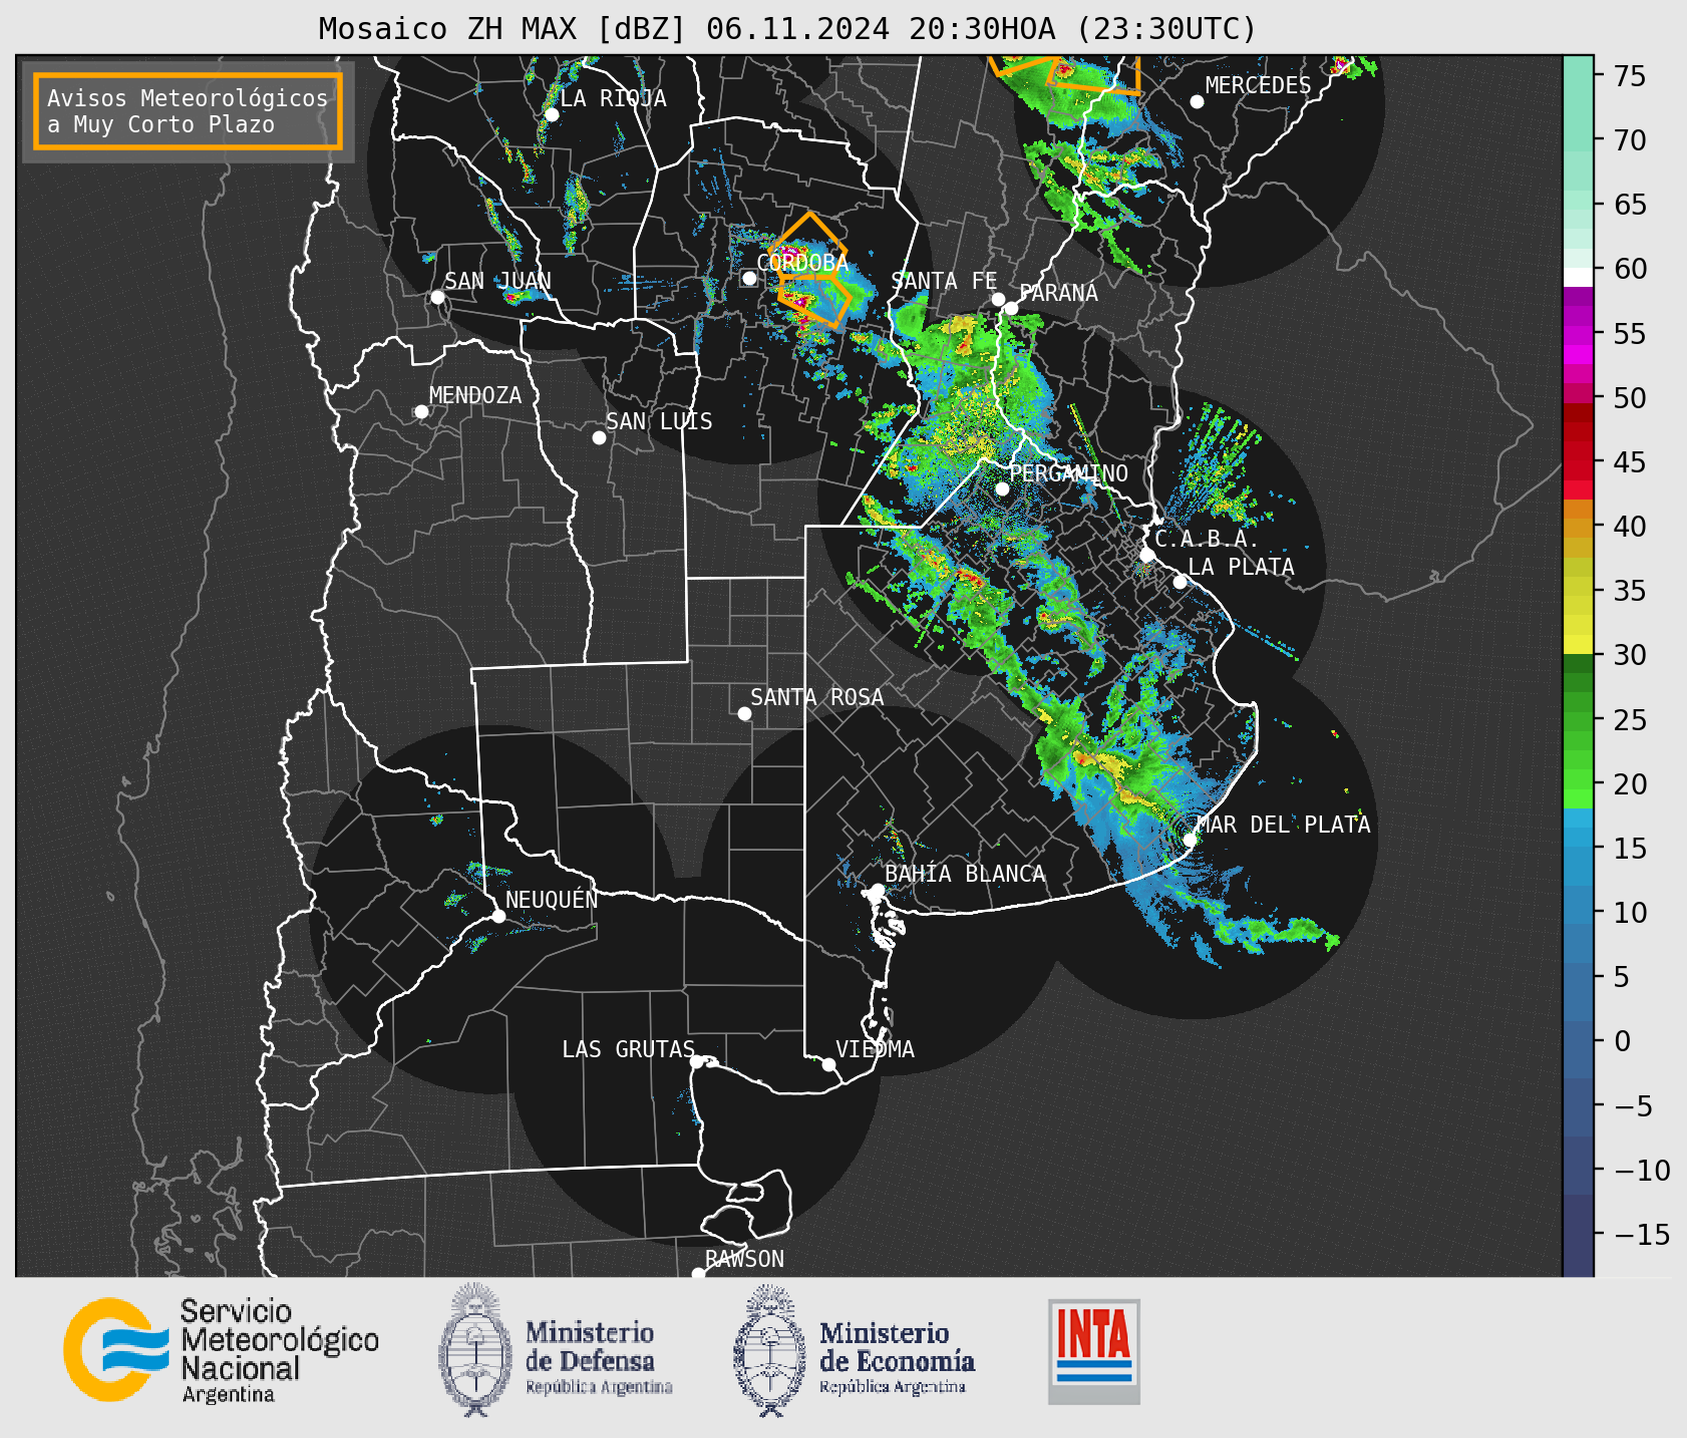Click the LAS GRUTAS city marker dot
1687x1438 pixels.
tap(697, 1062)
